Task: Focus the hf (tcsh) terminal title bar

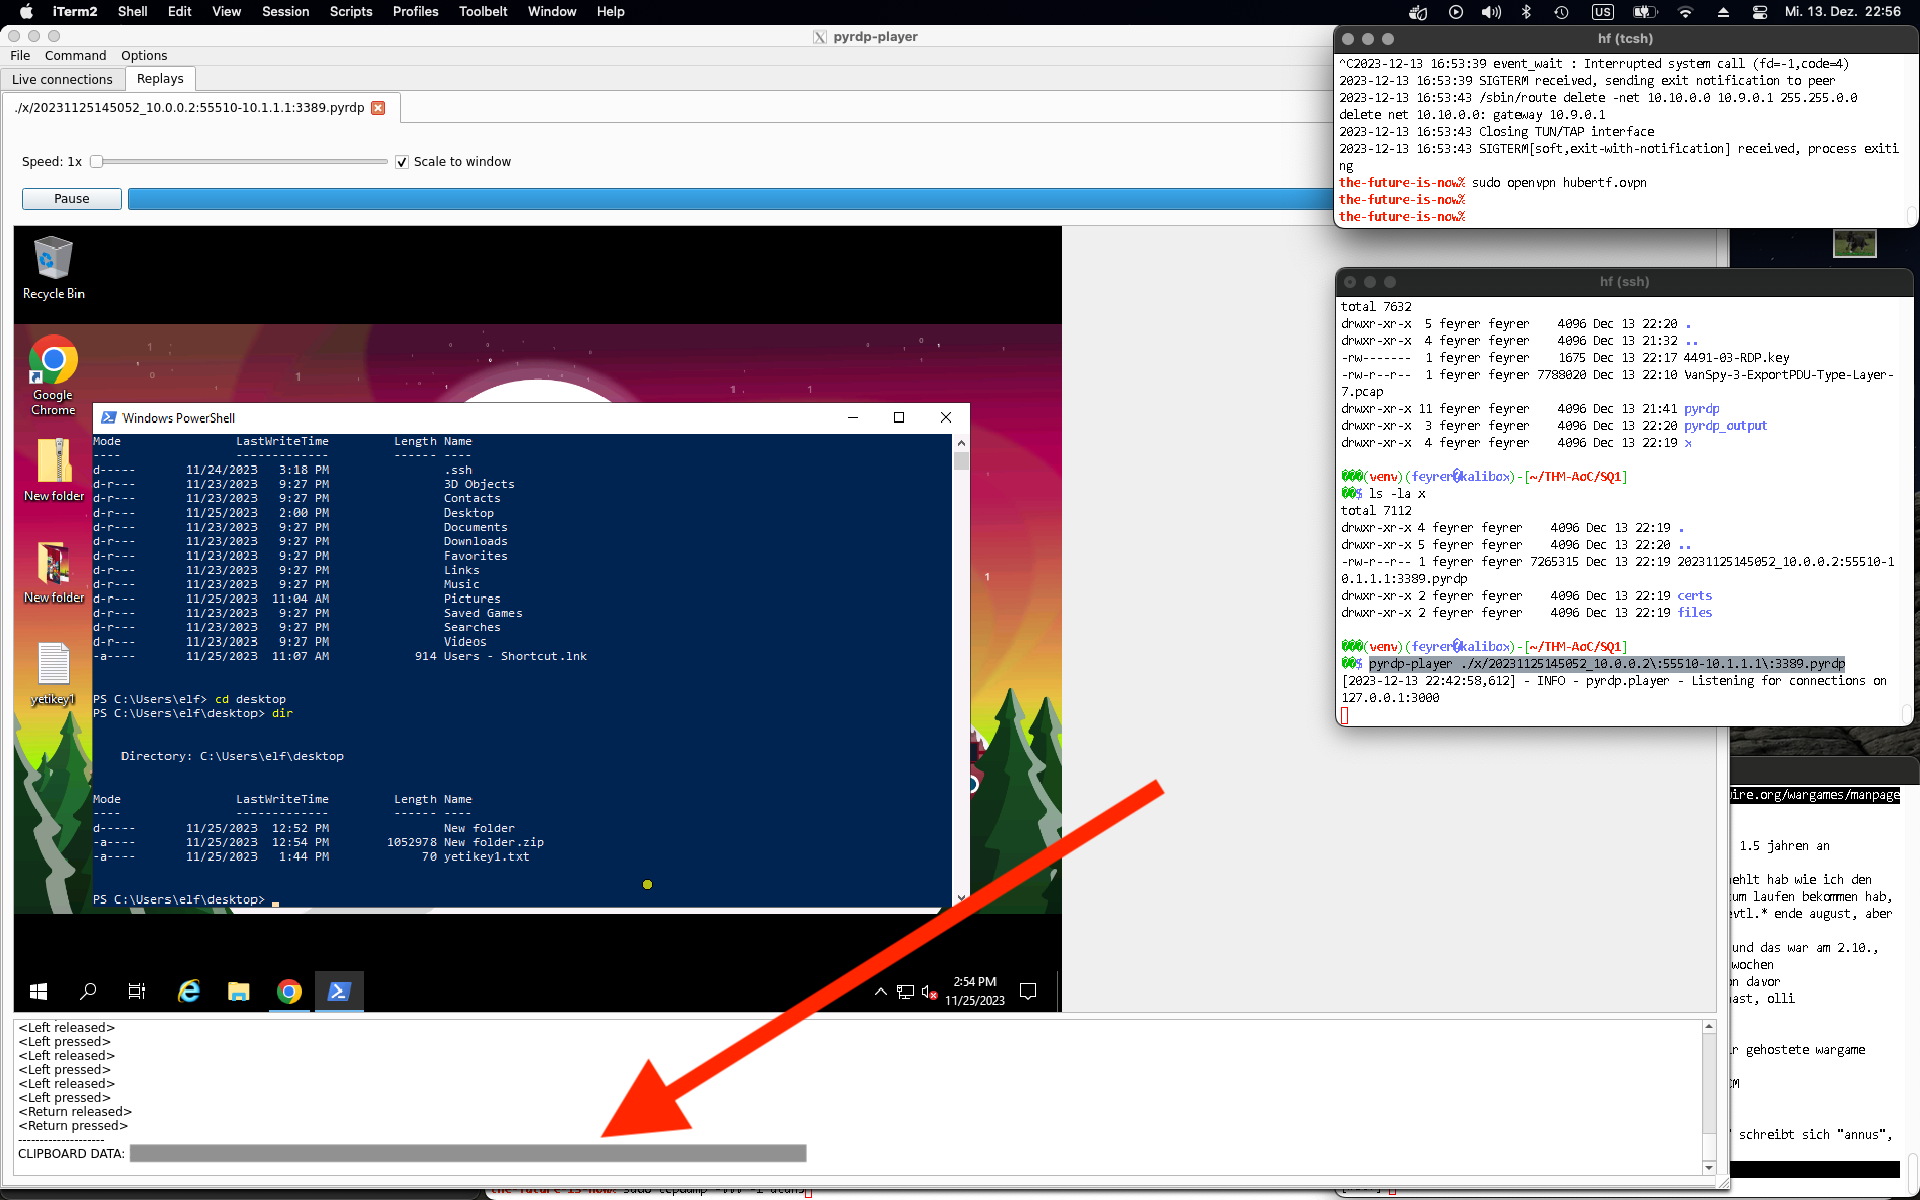Action: point(1625,39)
